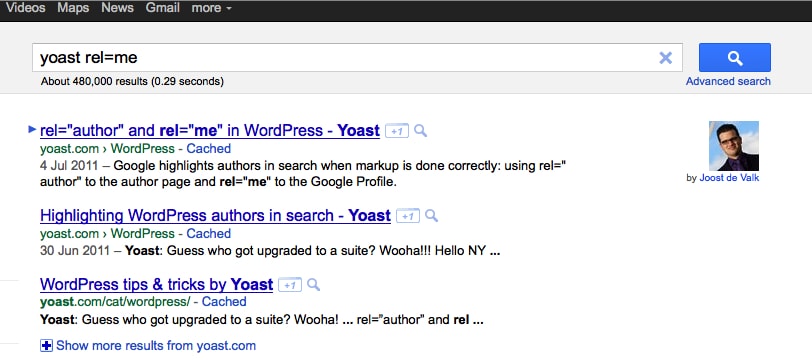Screen dimensions: 812x362
Task: Open Maps in the top navigation bar
Action: [73, 8]
